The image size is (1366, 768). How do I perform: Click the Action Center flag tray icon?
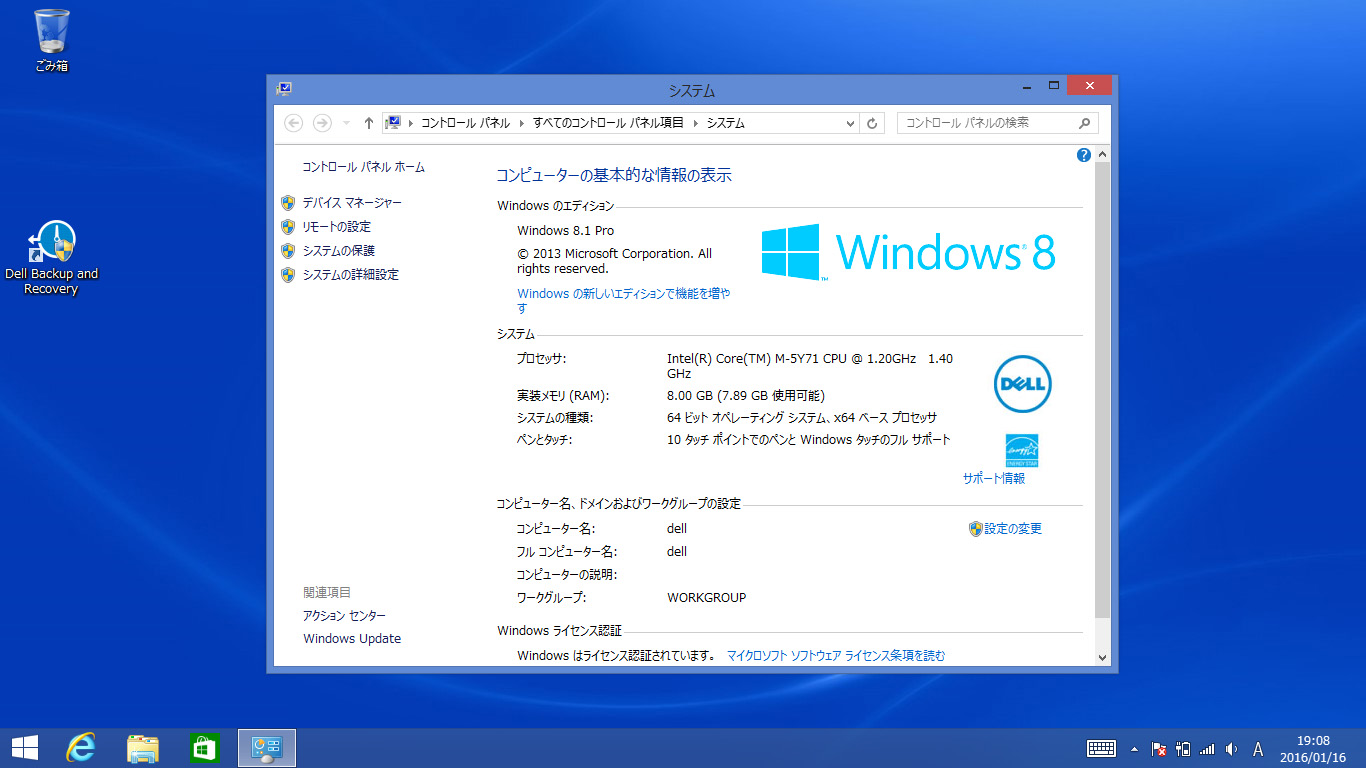(1159, 749)
